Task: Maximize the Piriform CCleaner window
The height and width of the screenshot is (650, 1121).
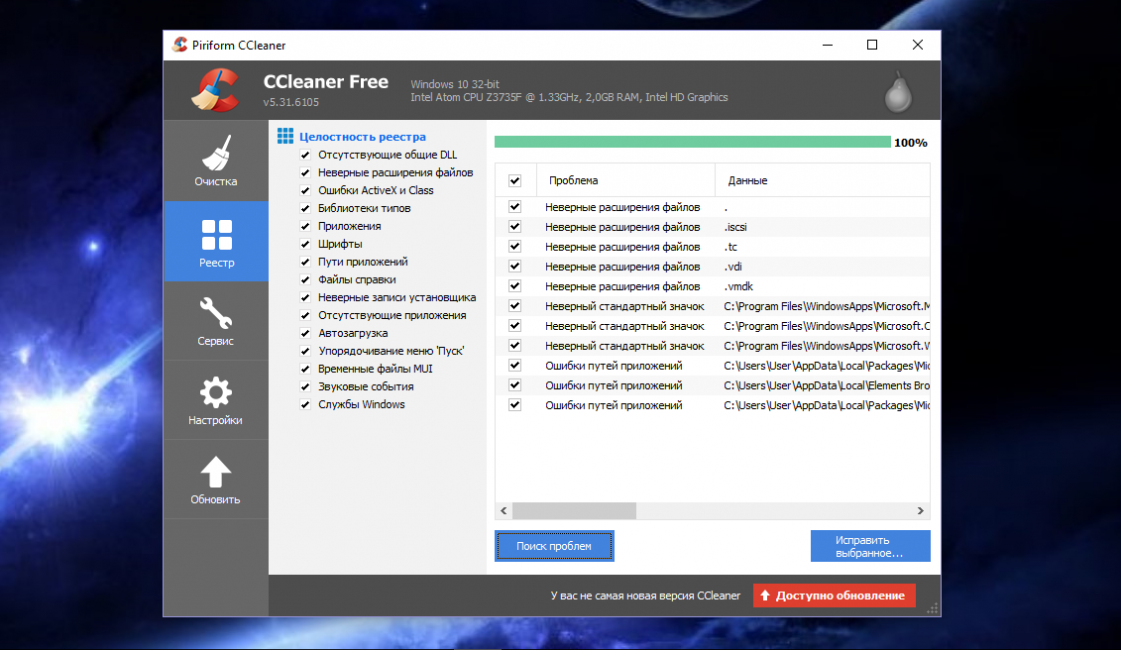Action: tap(872, 45)
